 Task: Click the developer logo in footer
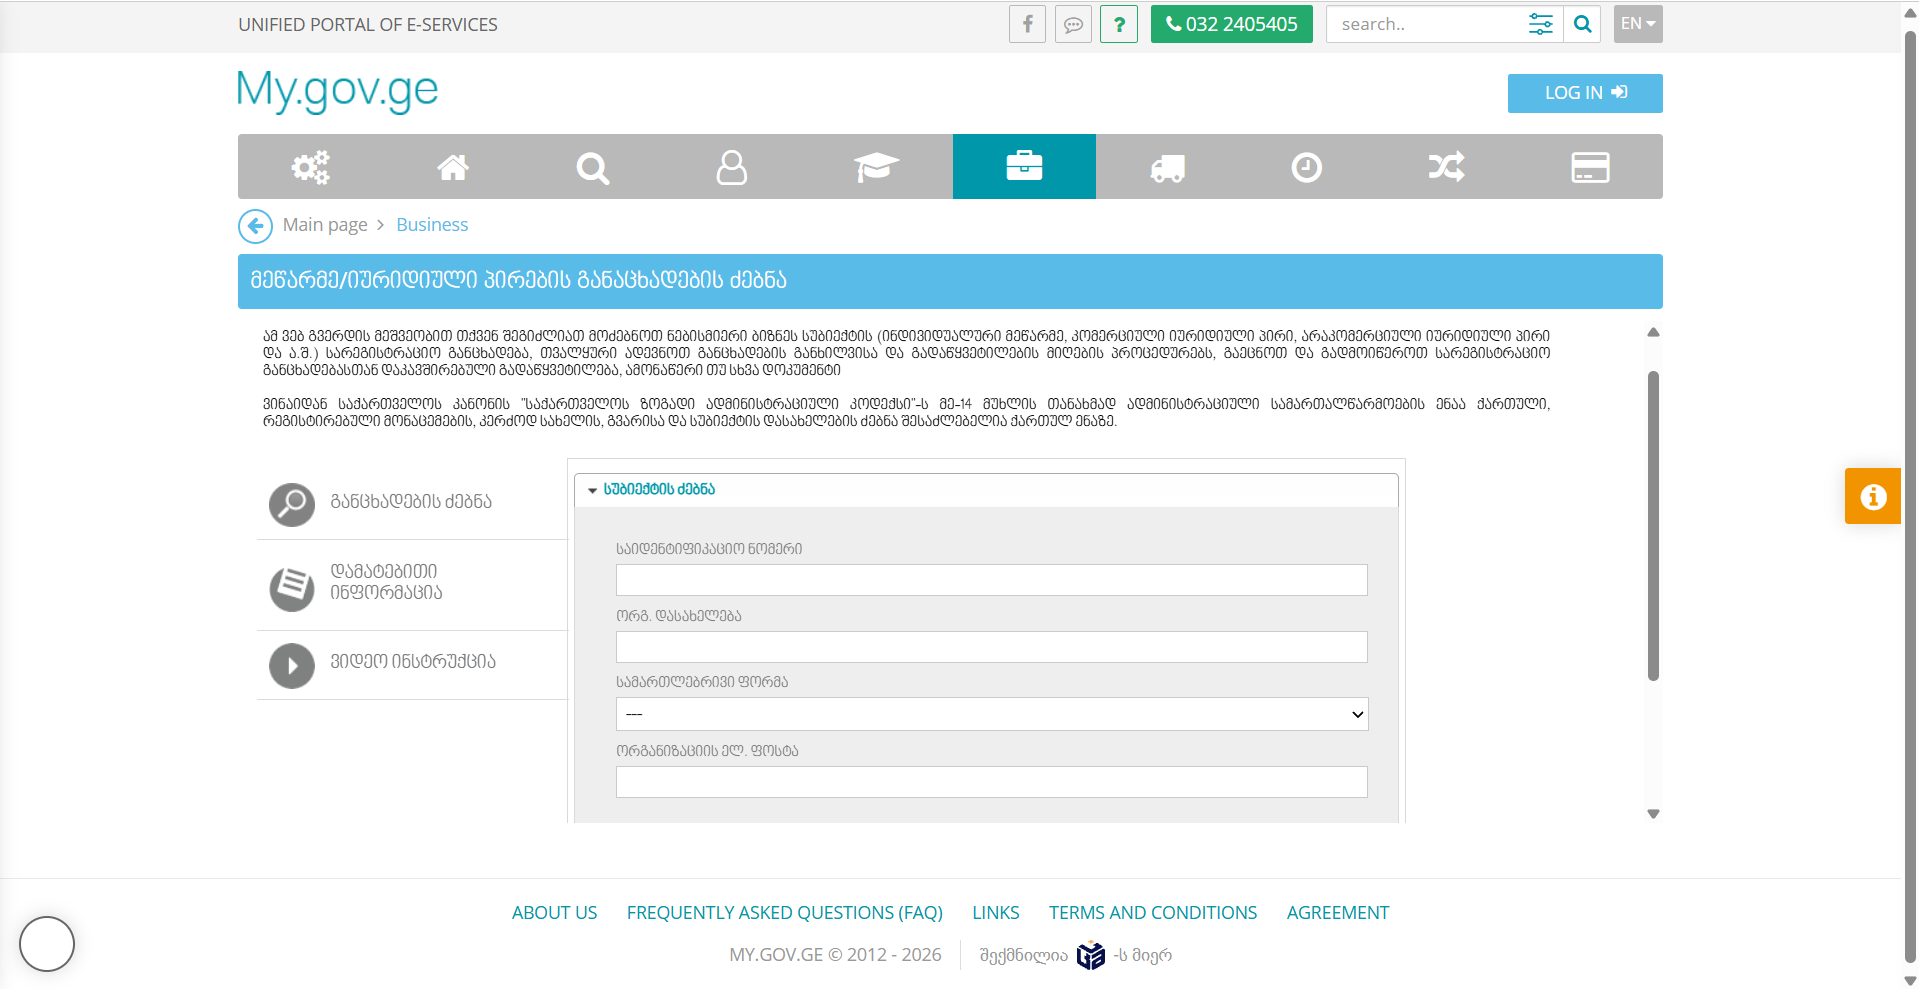point(1091,956)
